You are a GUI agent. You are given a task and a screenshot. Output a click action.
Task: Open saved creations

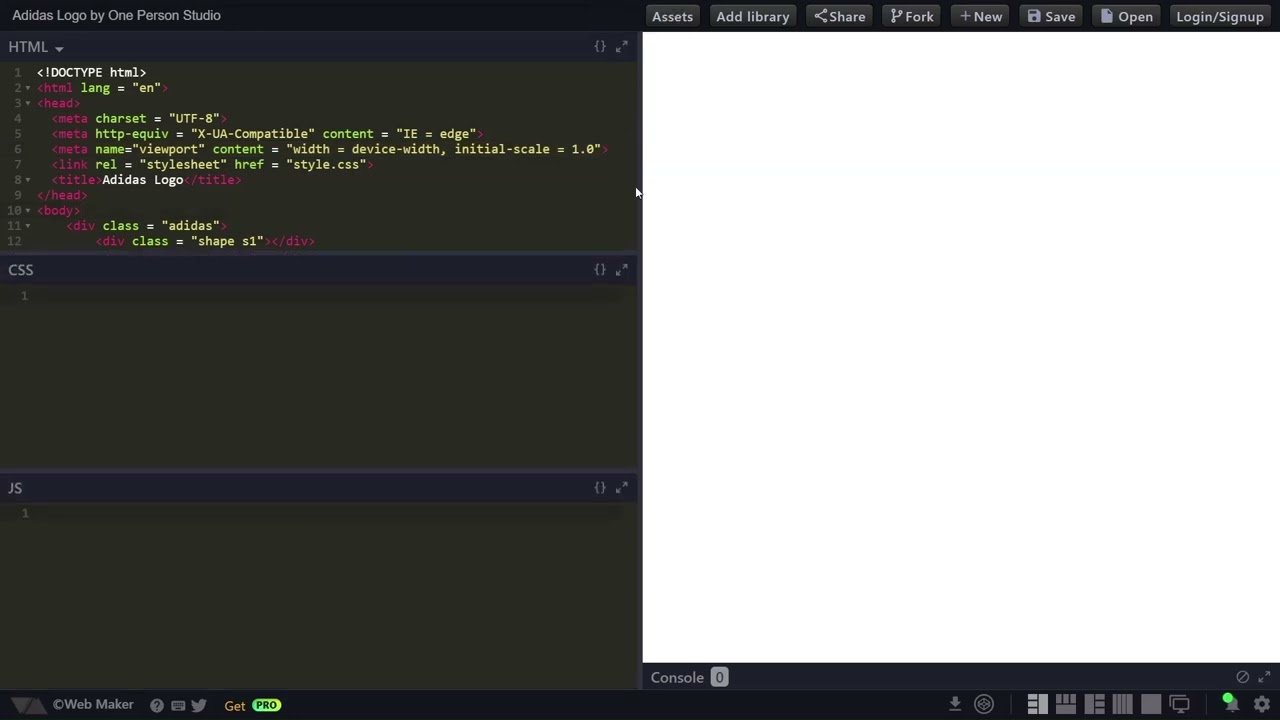(1127, 16)
